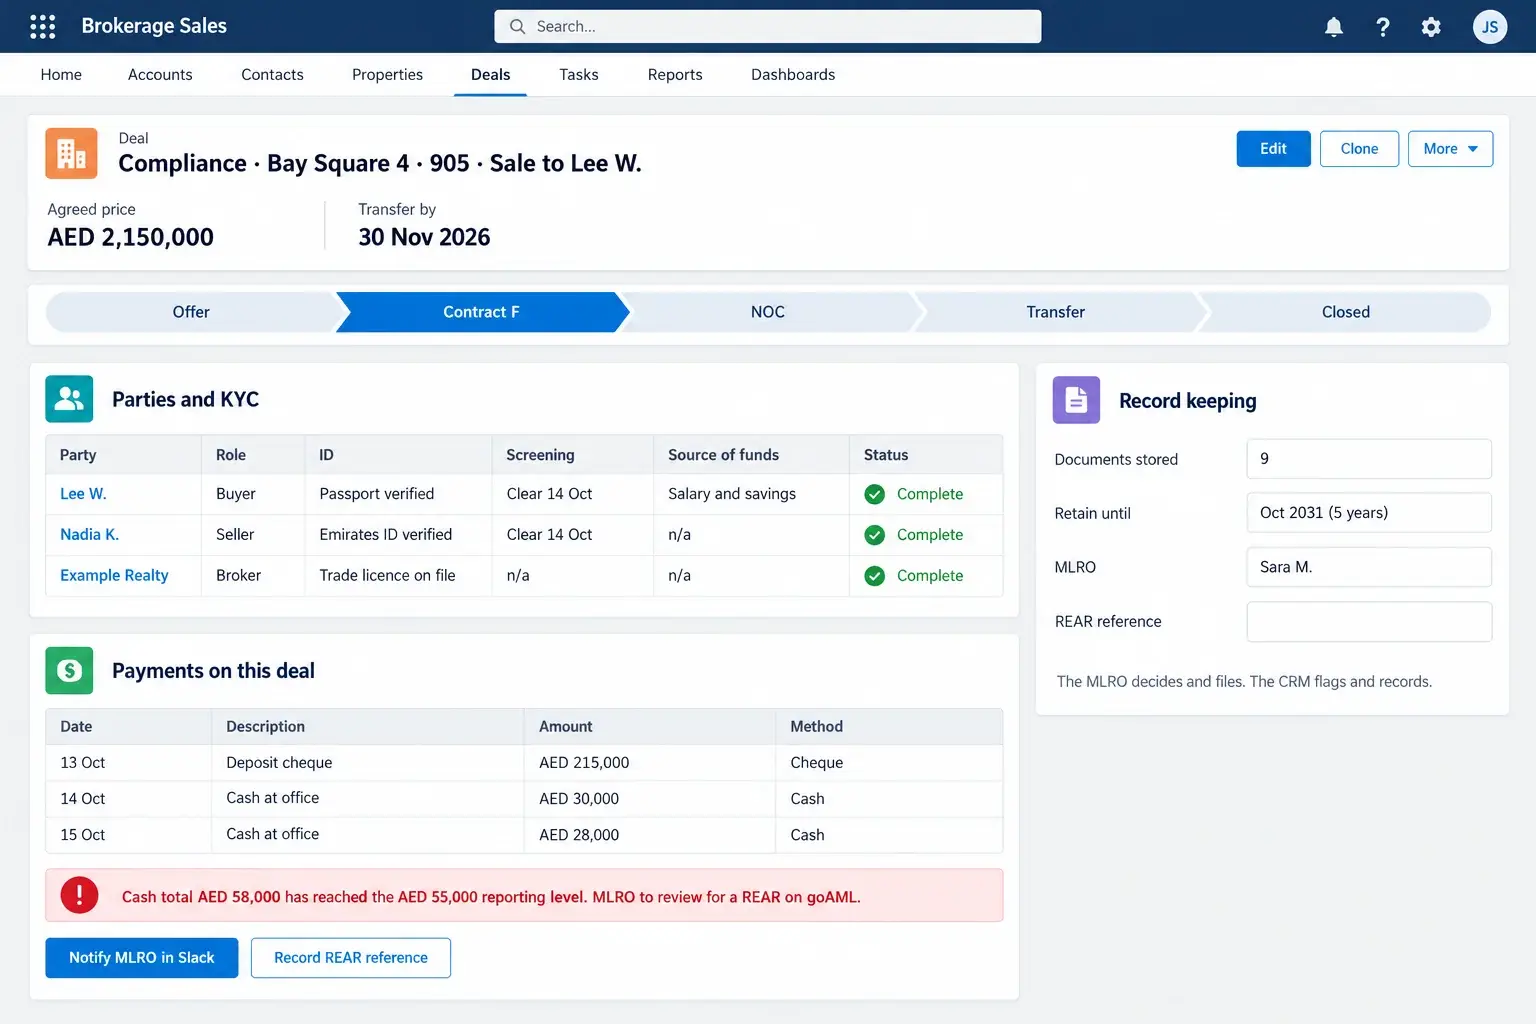The width and height of the screenshot is (1536, 1024).
Task: Click the Parties and KYC people icon
Action: click(69, 399)
